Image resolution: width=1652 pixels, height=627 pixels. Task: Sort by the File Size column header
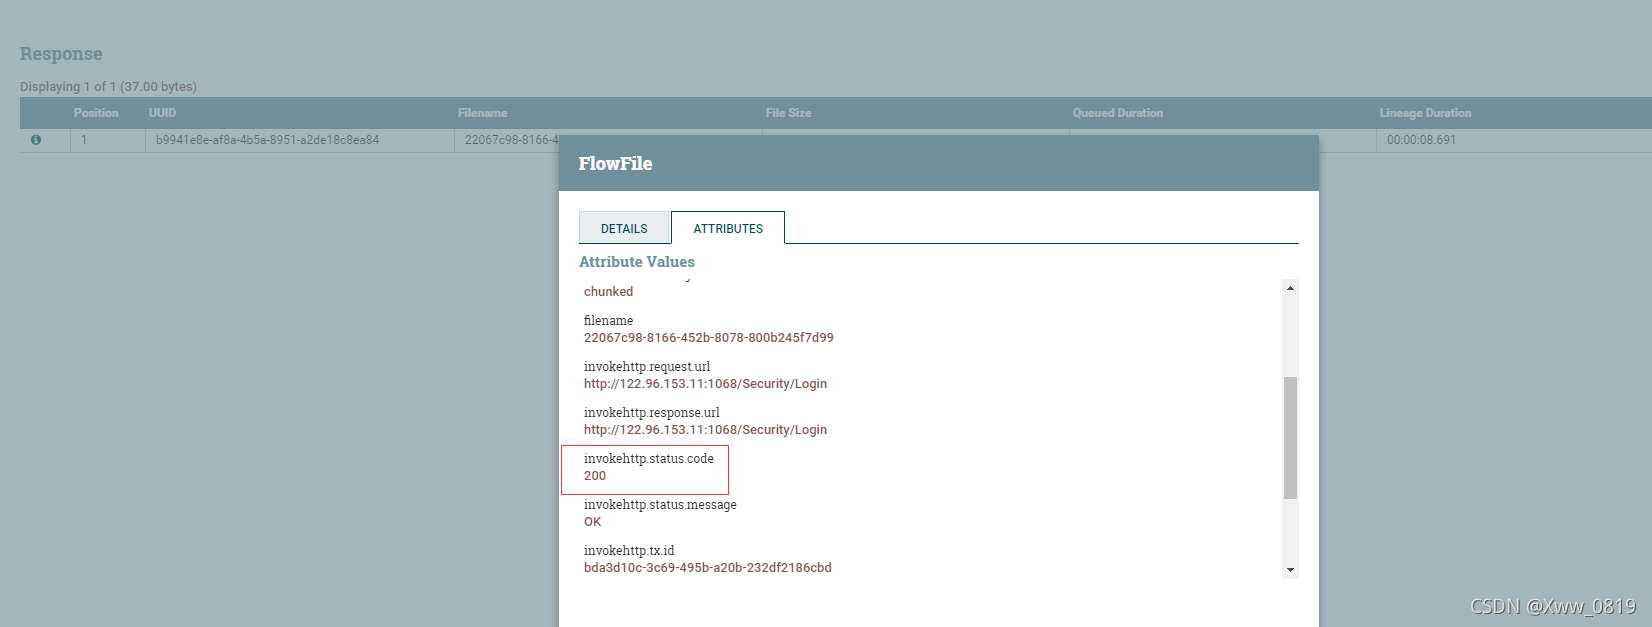(788, 113)
